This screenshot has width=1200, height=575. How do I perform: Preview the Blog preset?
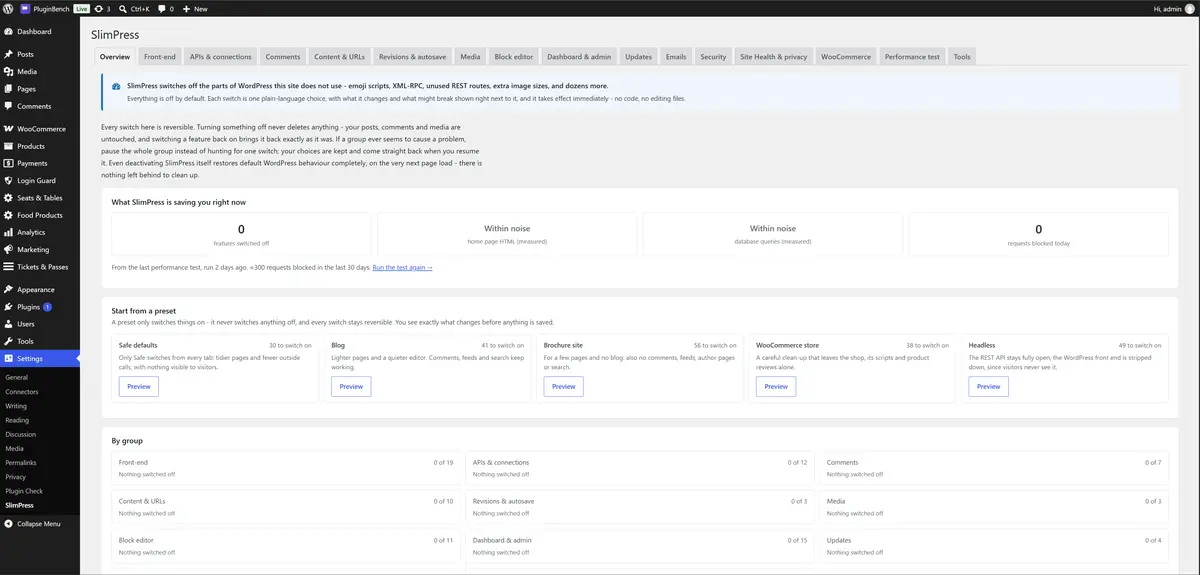click(x=351, y=386)
